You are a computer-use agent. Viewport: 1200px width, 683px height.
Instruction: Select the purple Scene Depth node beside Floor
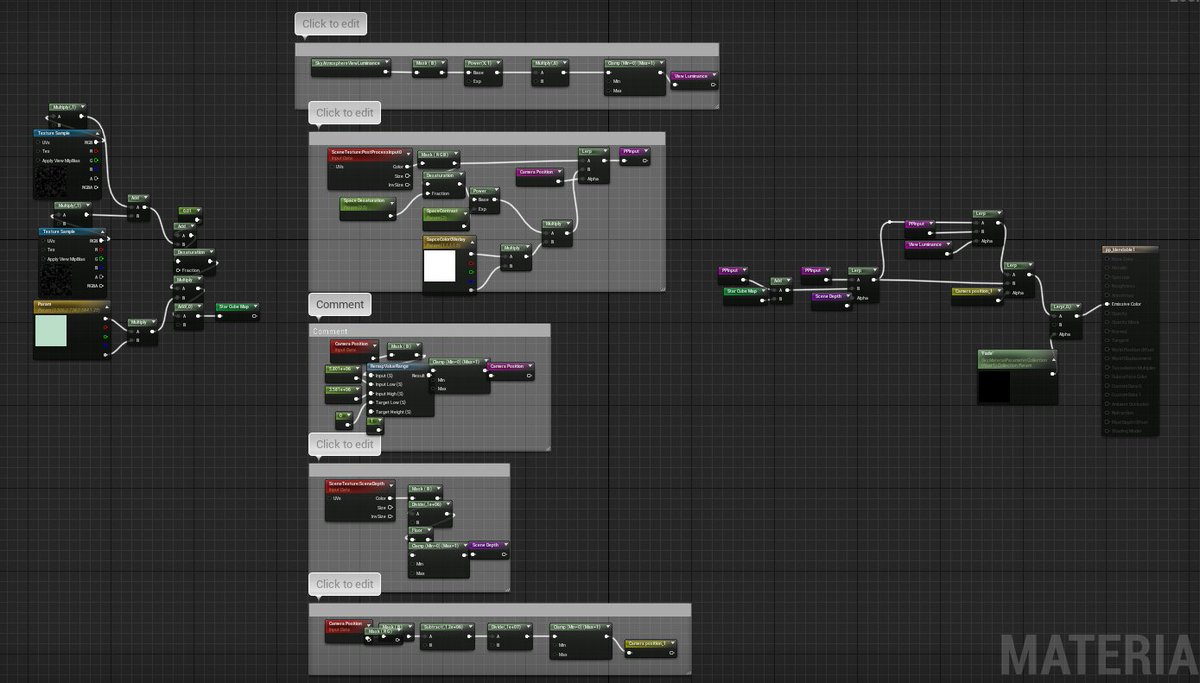coord(489,550)
